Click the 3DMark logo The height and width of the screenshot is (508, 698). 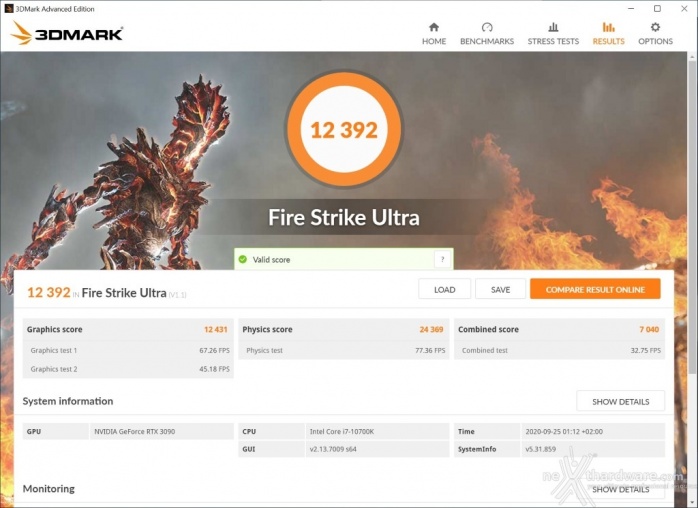pyautogui.click(x=66, y=33)
